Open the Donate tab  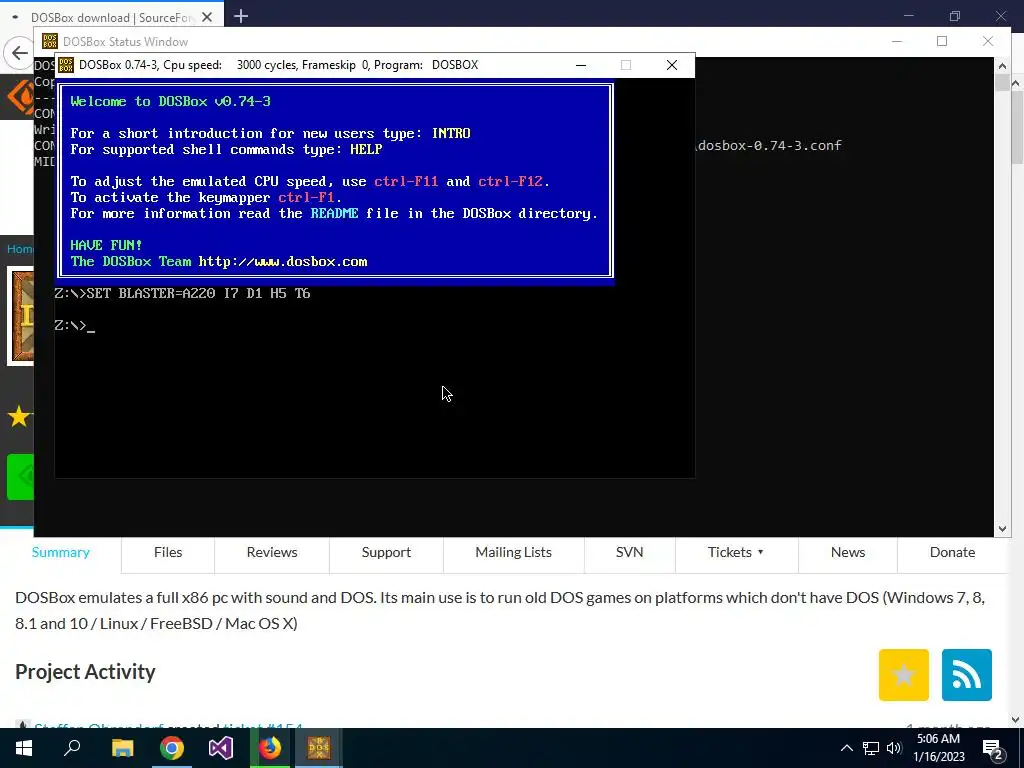(x=952, y=552)
